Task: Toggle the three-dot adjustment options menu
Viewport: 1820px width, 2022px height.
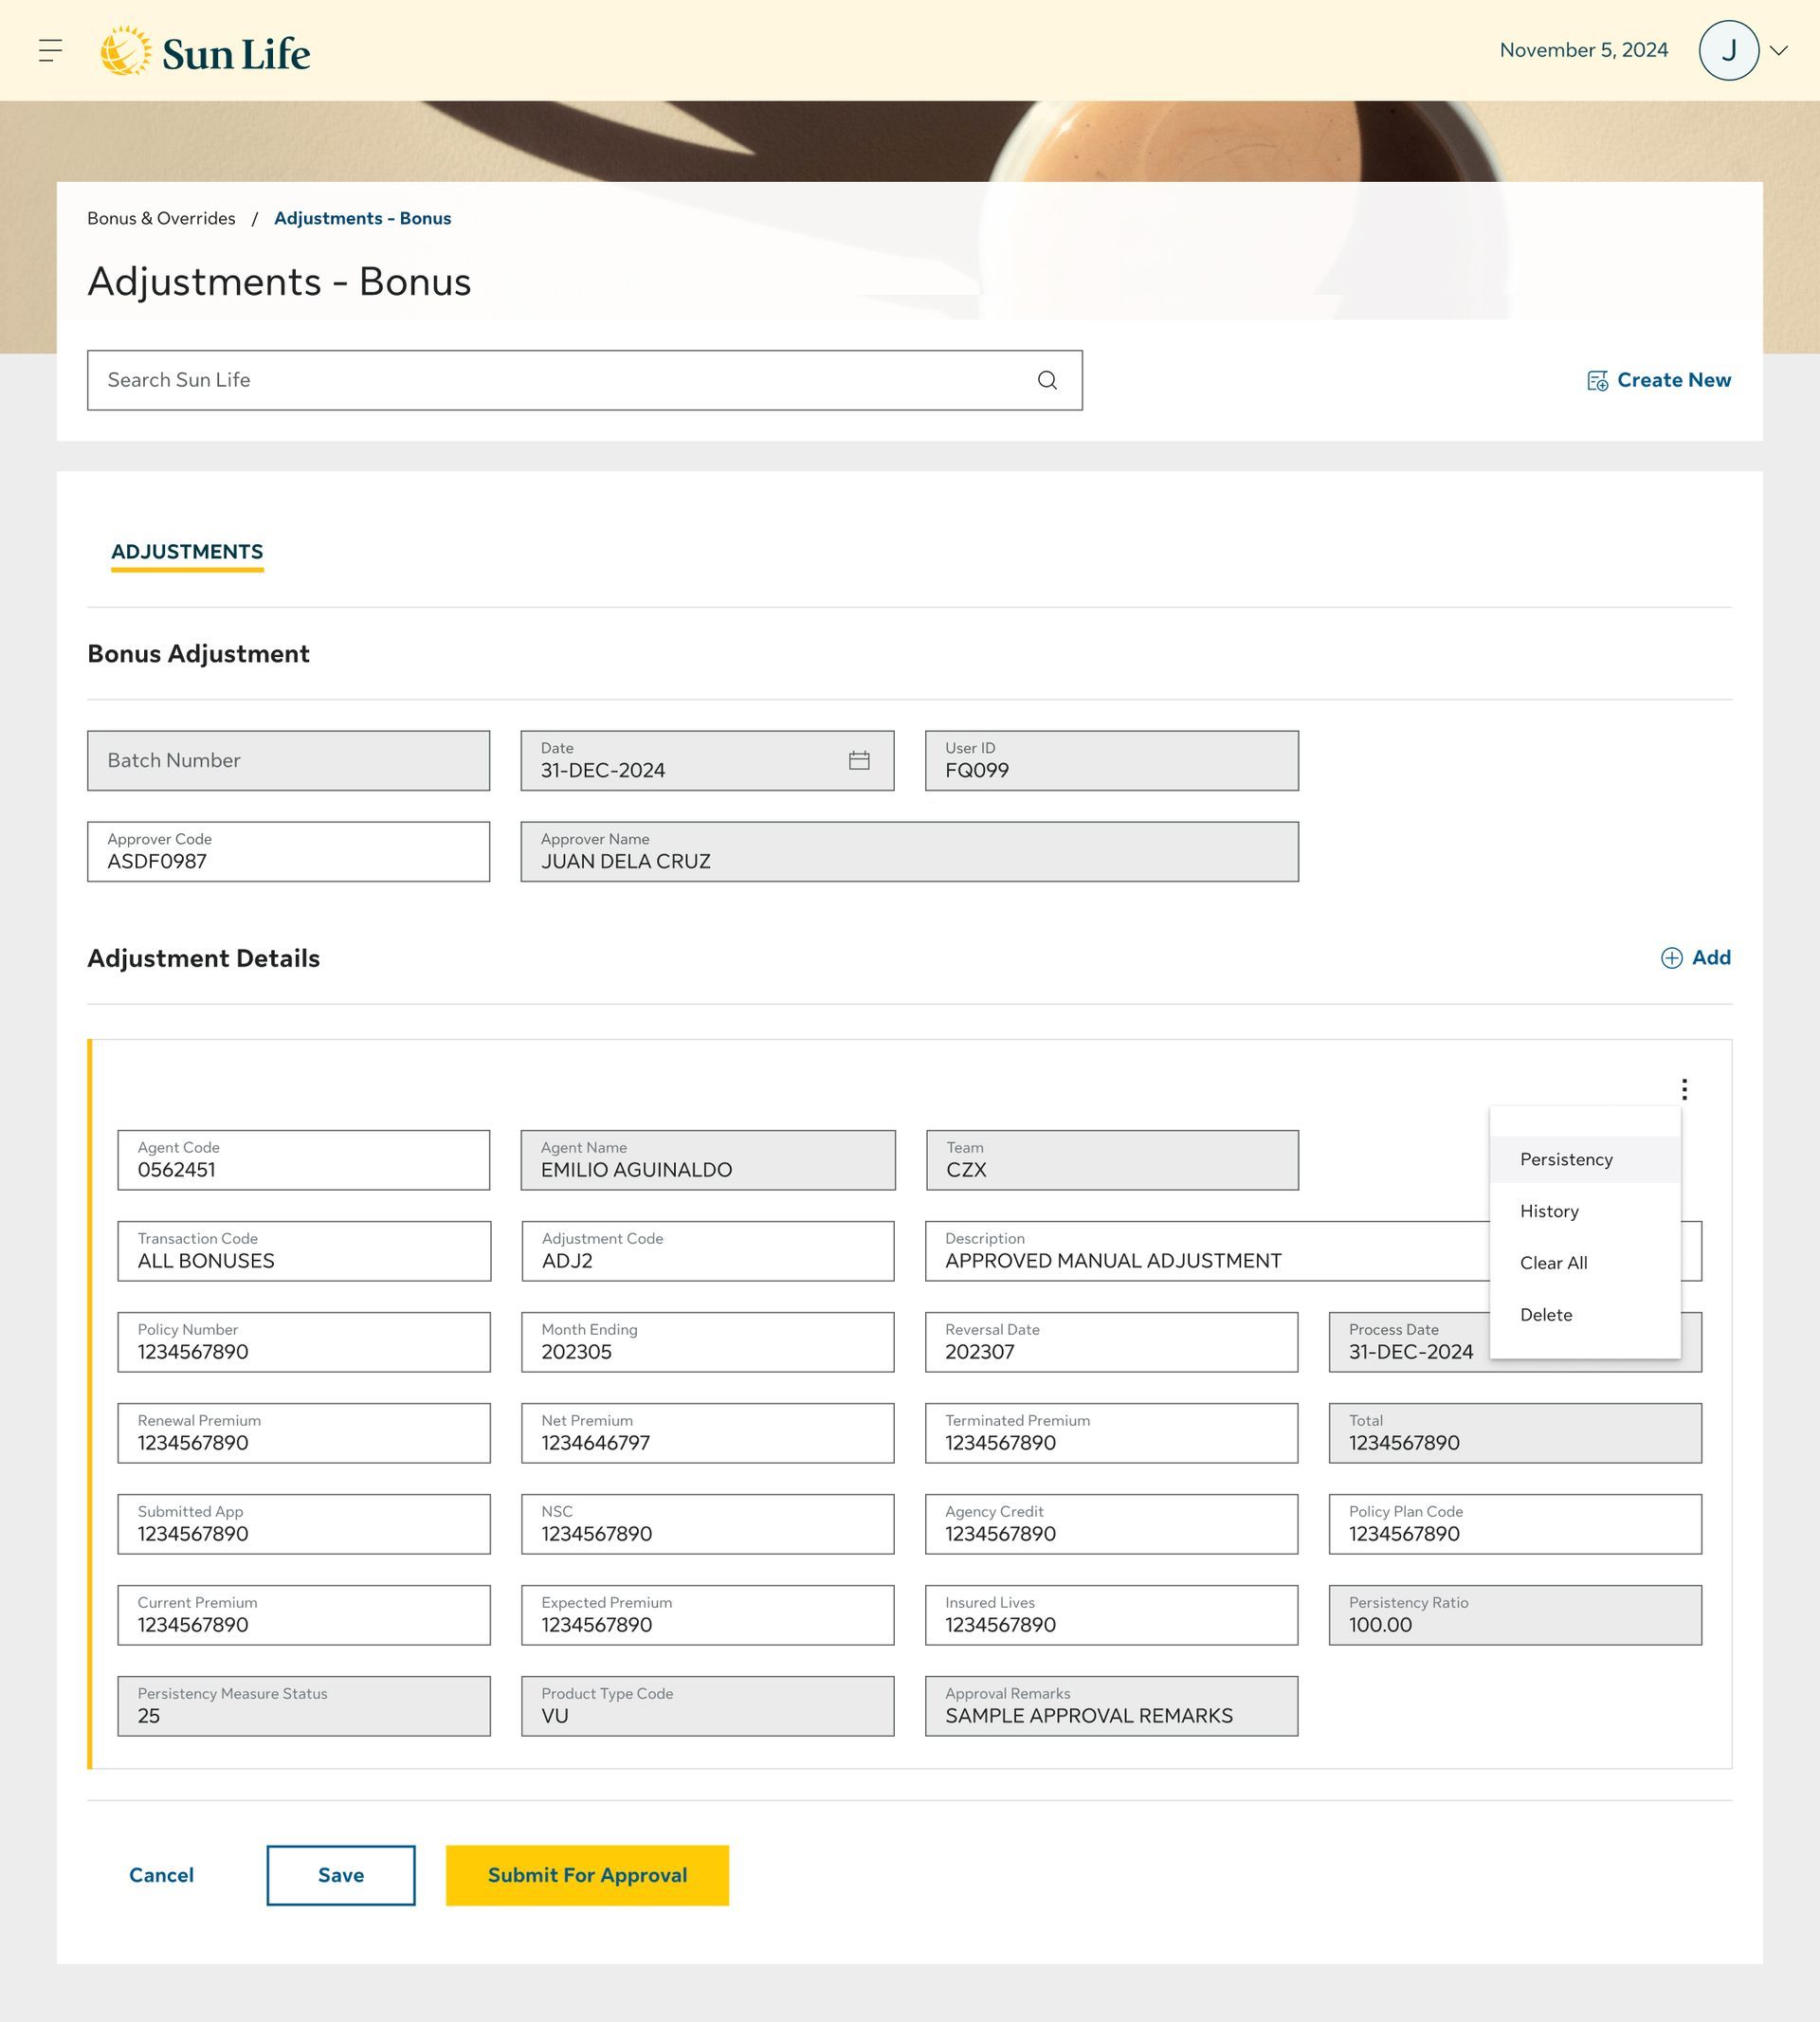Action: pyautogui.click(x=1684, y=1089)
